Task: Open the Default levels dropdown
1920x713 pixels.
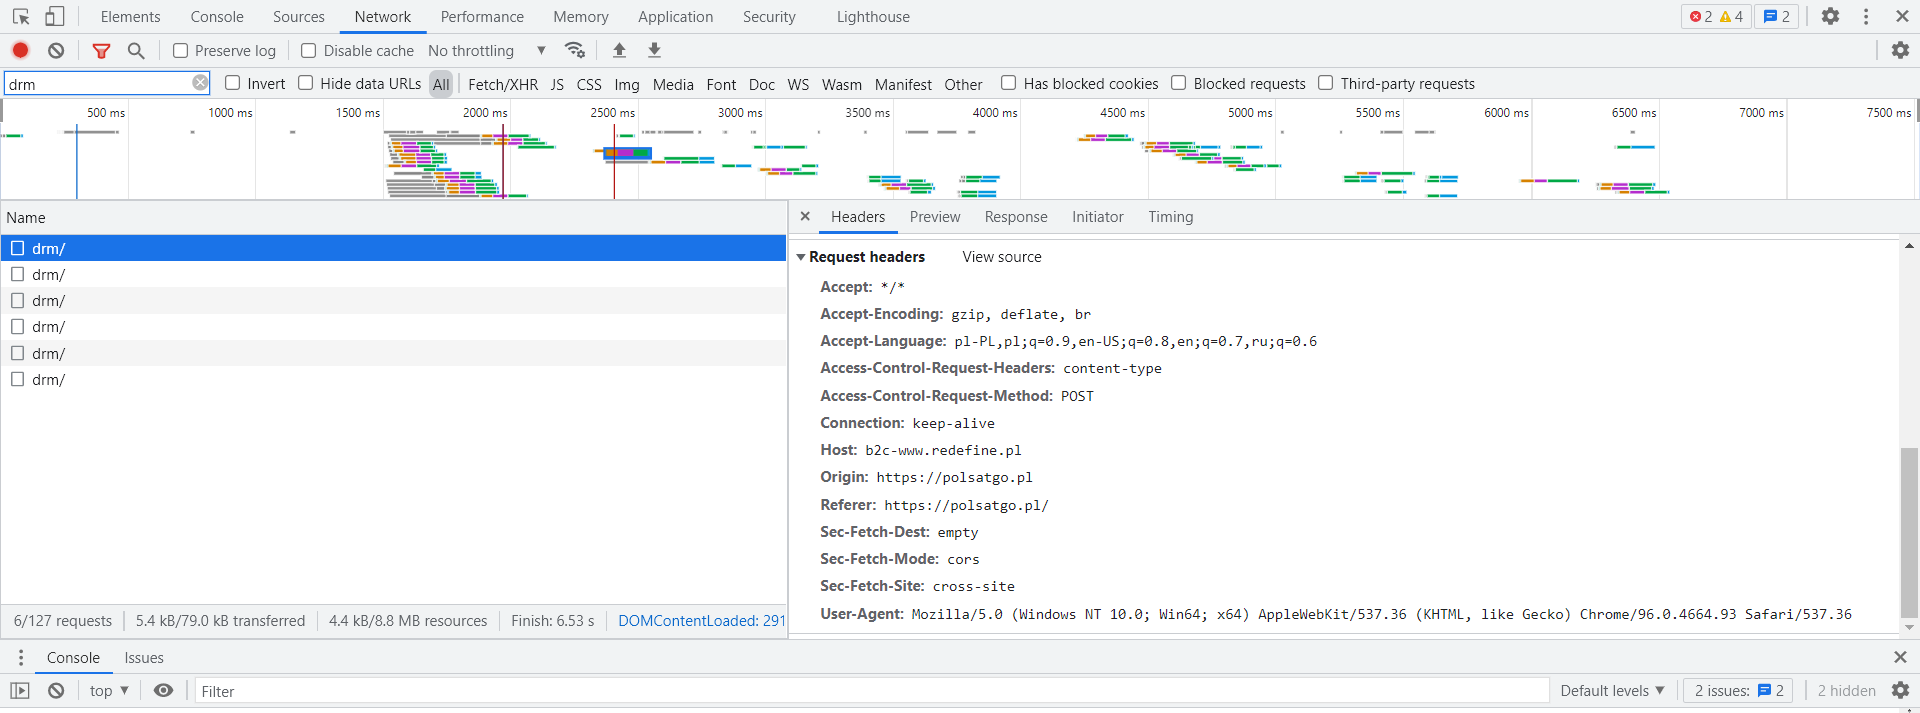Action: [1612, 690]
